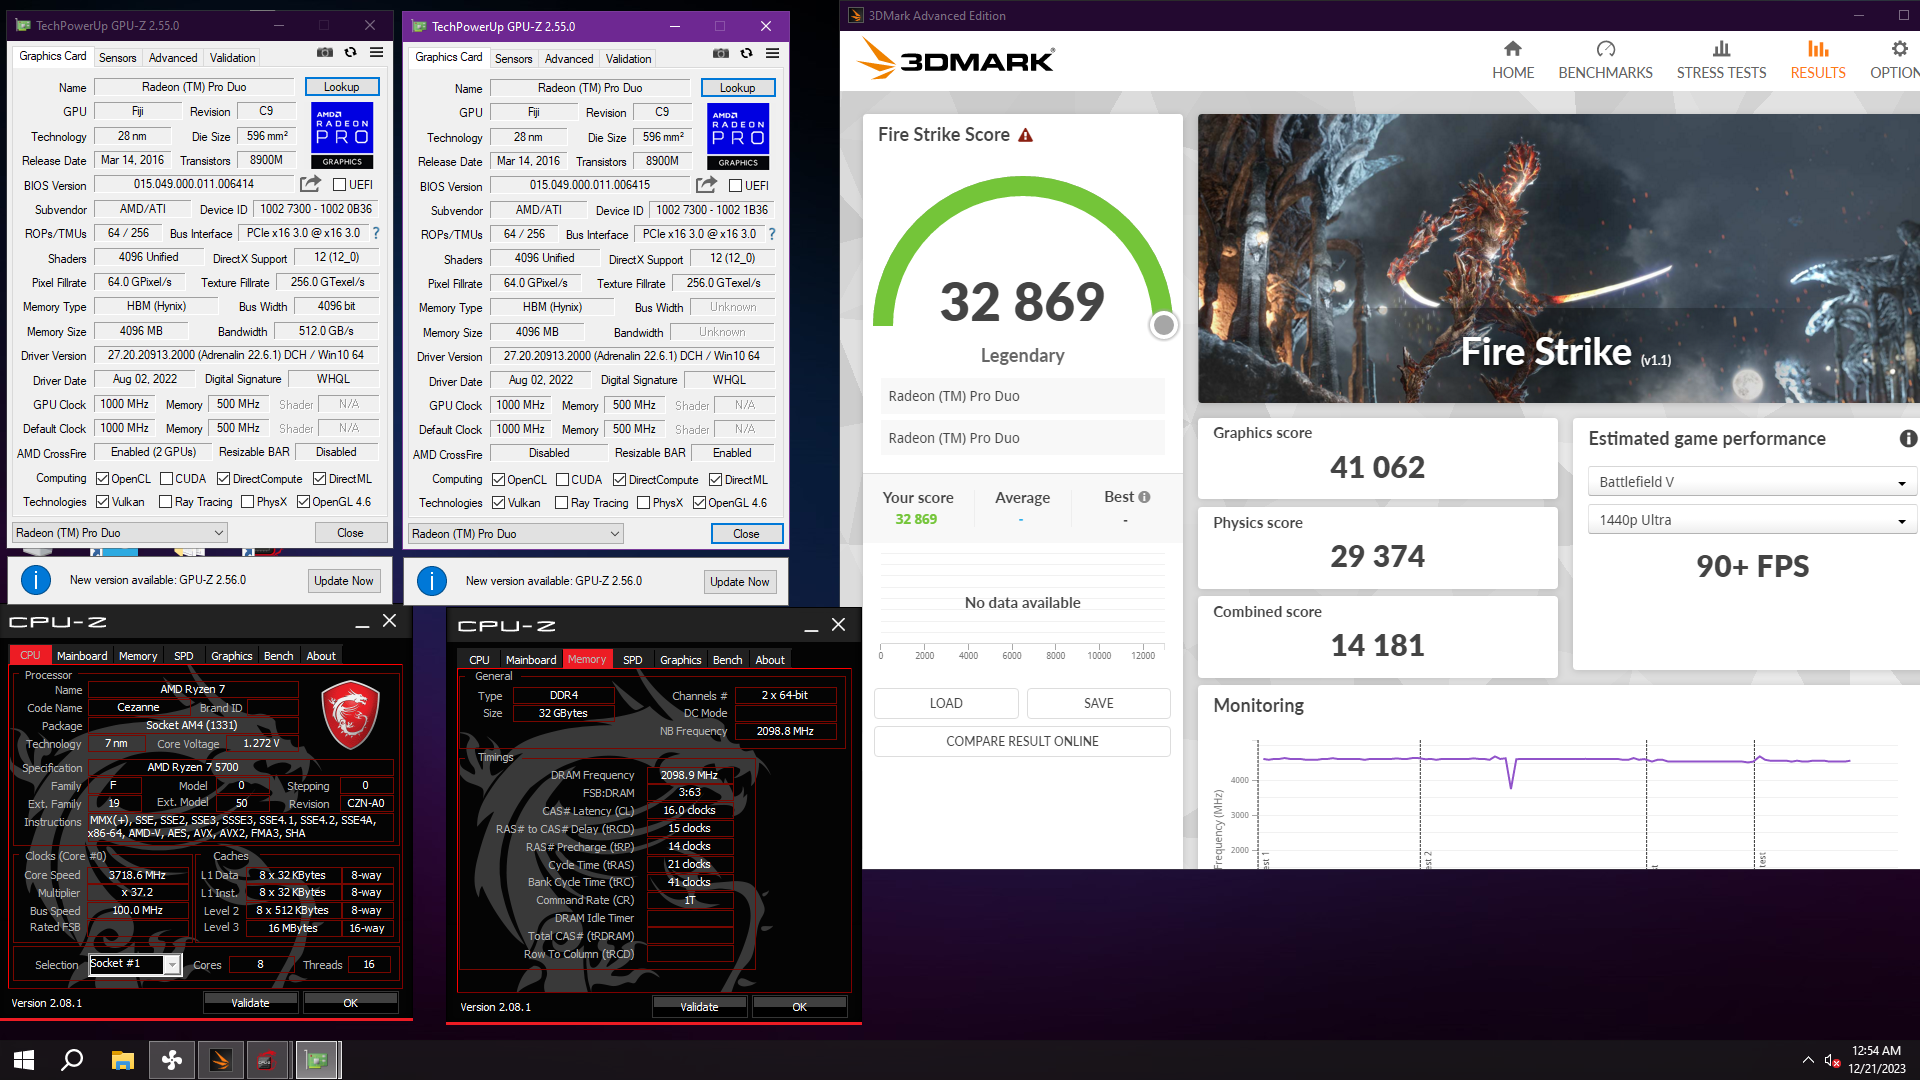Click Validate button in right CPU-Z

(x=699, y=1007)
